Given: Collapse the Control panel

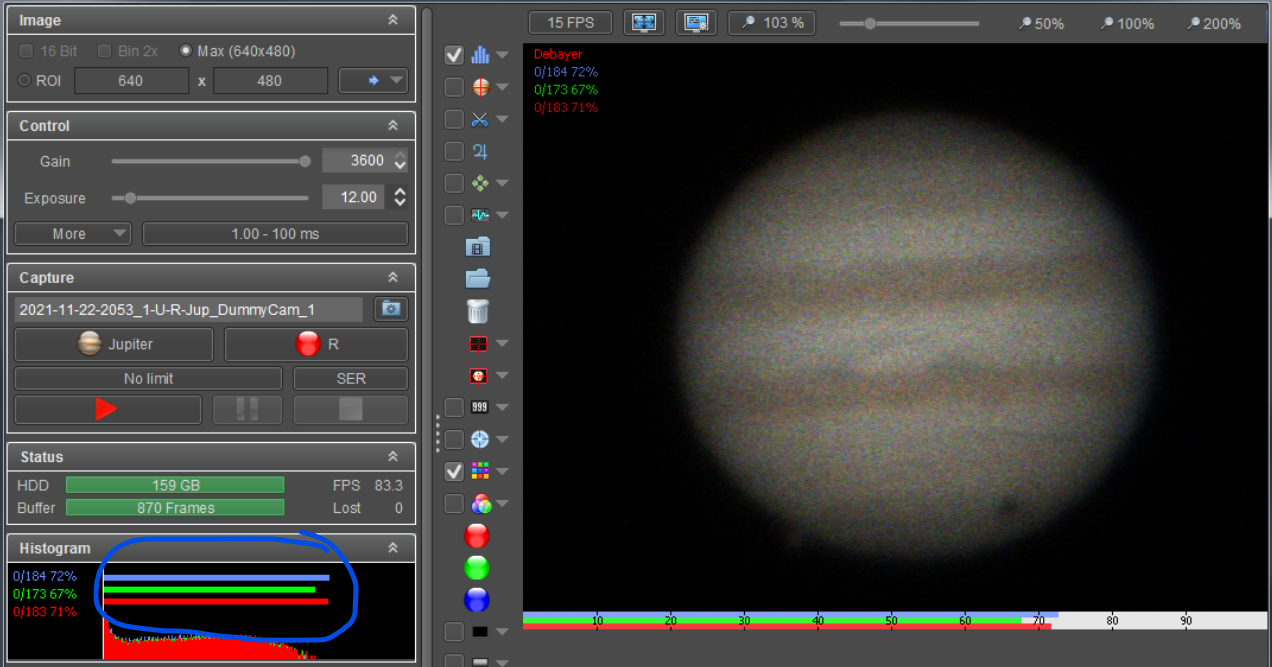Looking at the screenshot, I should coord(393,126).
